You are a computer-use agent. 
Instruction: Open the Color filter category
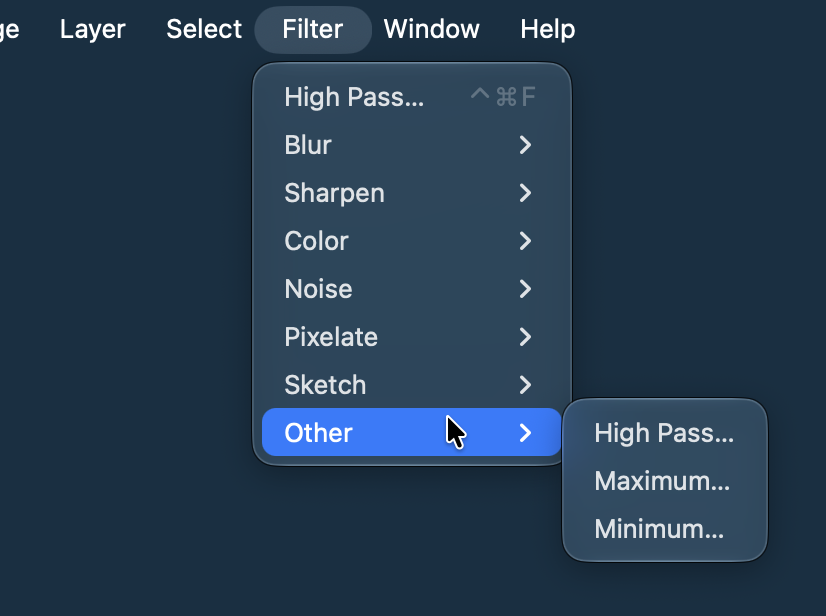pyautogui.click(x=411, y=241)
